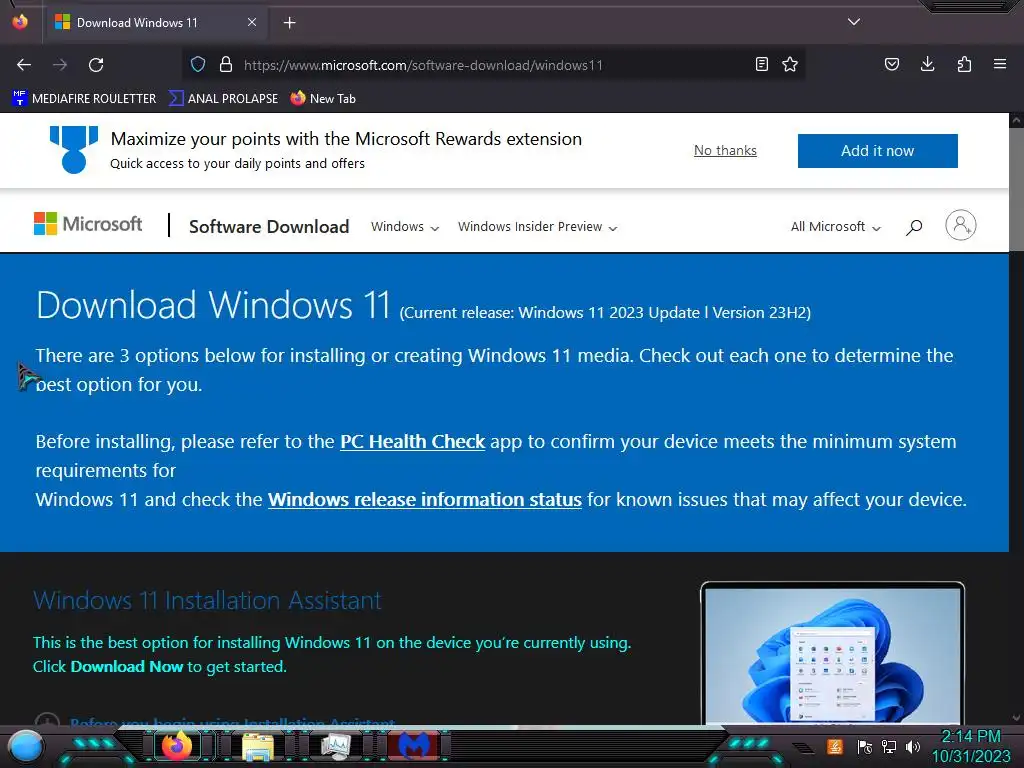Open the New Tab bookmark
The width and height of the screenshot is (1024, 768).
pyautogui.click(x=323, y=99)
